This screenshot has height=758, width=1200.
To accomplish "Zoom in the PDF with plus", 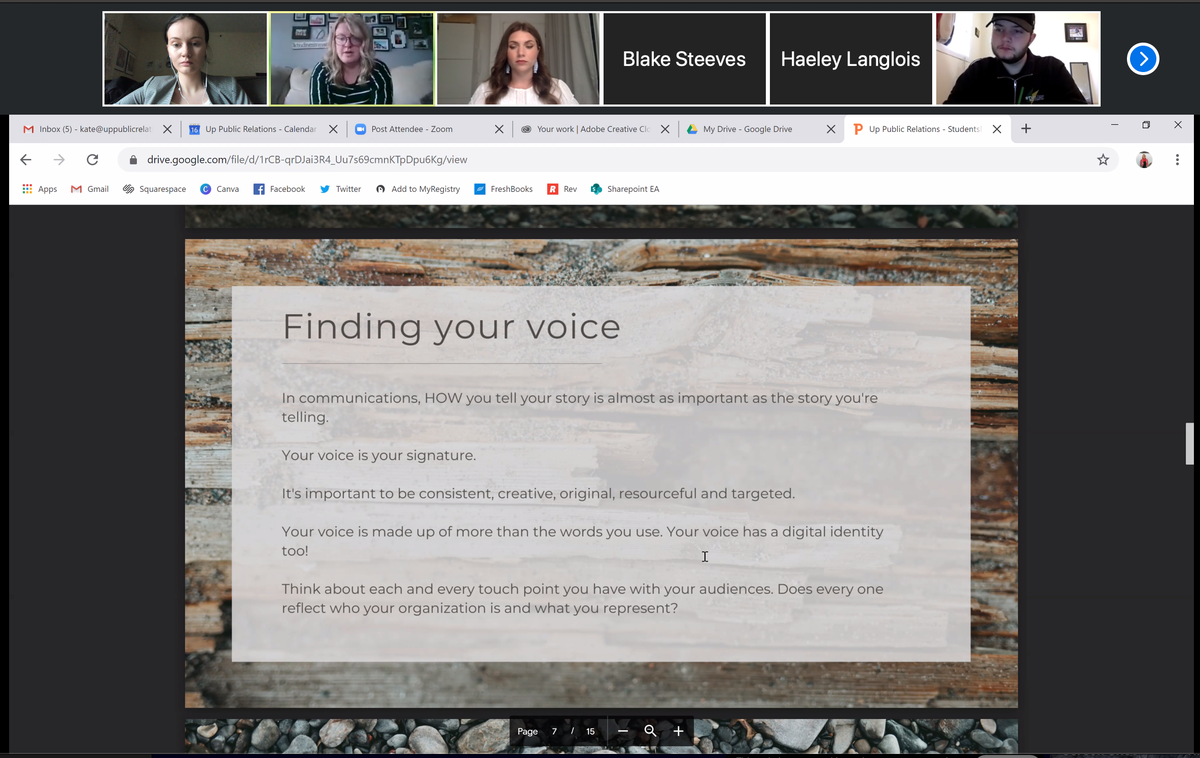I will pyautogui.click(x=678, y=731).
